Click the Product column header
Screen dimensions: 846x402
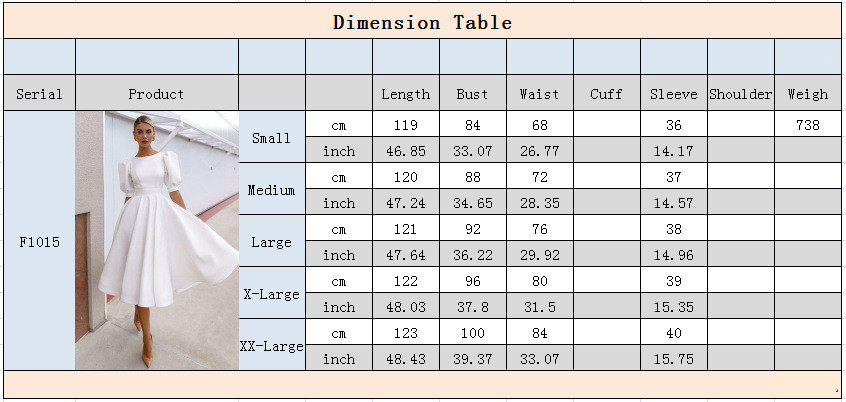click(157, 93)
